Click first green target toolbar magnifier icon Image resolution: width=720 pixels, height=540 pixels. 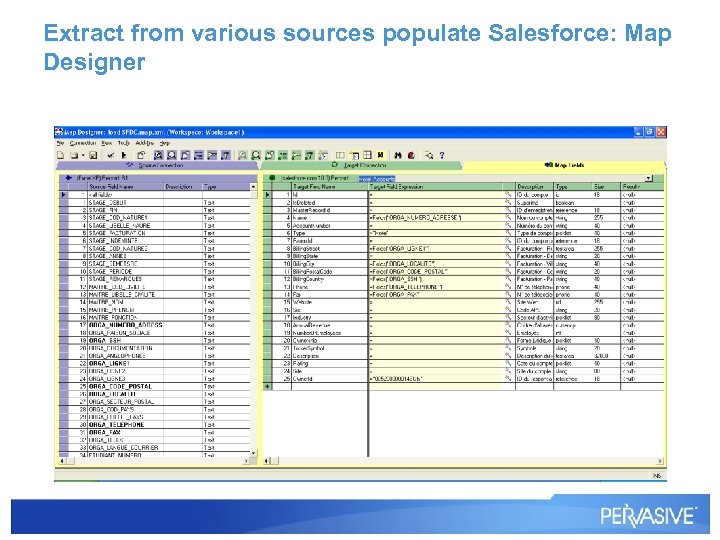click(x=242, y=155)
